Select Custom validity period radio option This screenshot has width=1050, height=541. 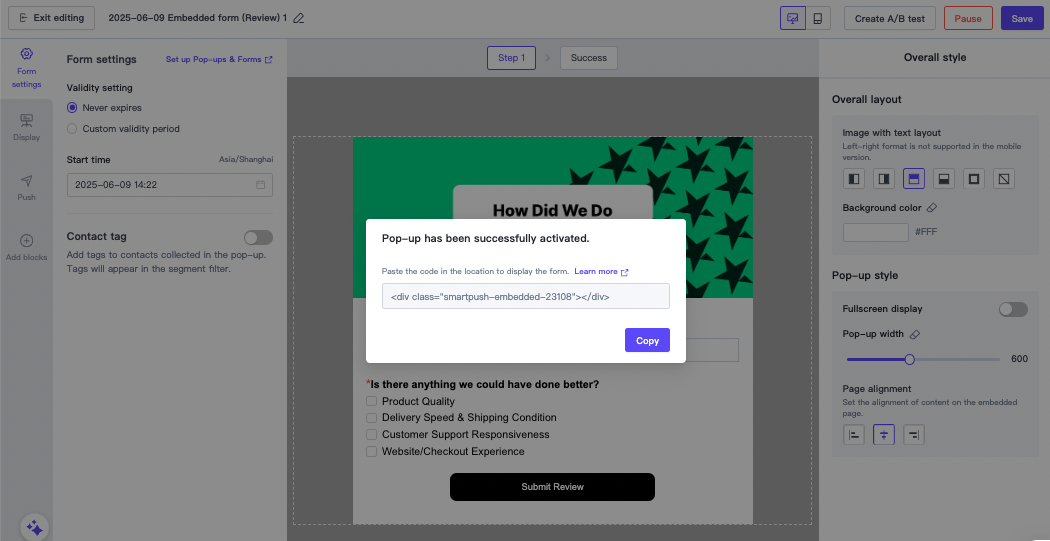[72, 129]
